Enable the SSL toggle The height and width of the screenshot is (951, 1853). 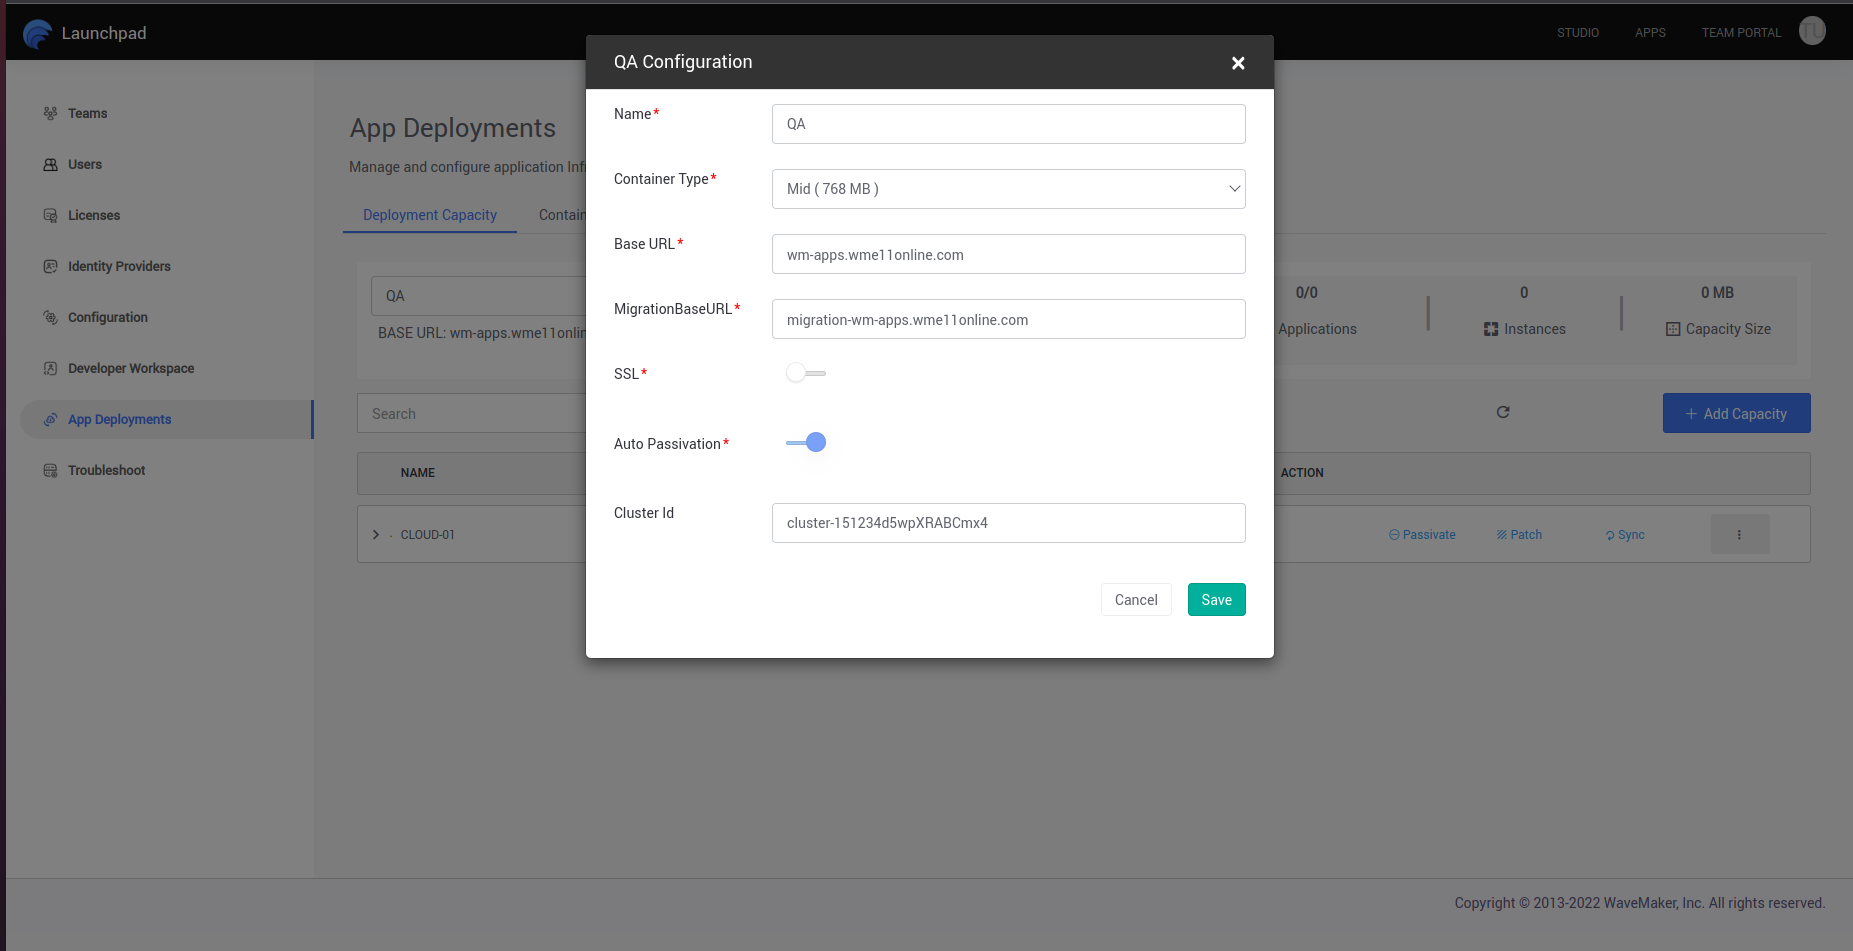click(805, 372)
